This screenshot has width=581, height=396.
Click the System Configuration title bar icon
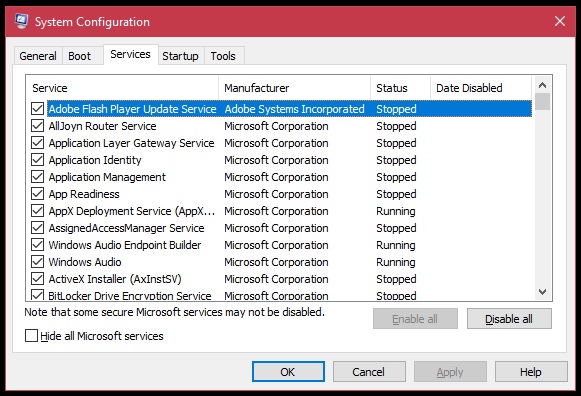tap(21, 21)
